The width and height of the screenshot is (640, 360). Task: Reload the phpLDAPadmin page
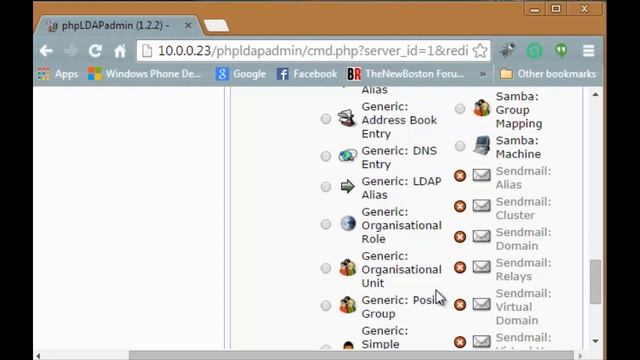(x=96, y=51)
